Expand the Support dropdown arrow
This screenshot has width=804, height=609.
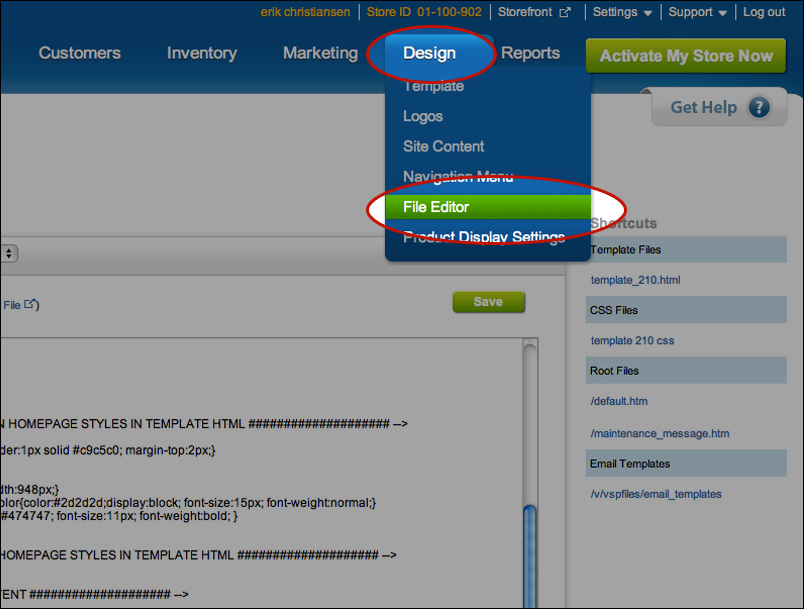[722, 13]
